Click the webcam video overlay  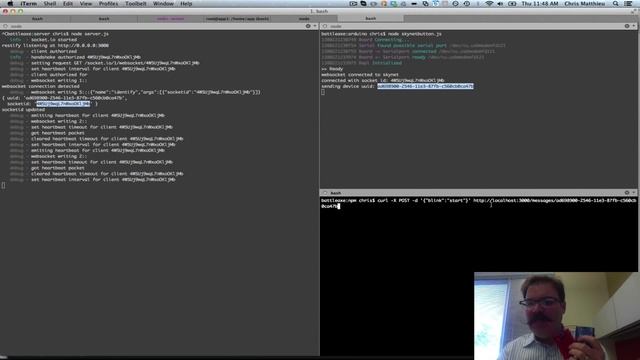557,316
